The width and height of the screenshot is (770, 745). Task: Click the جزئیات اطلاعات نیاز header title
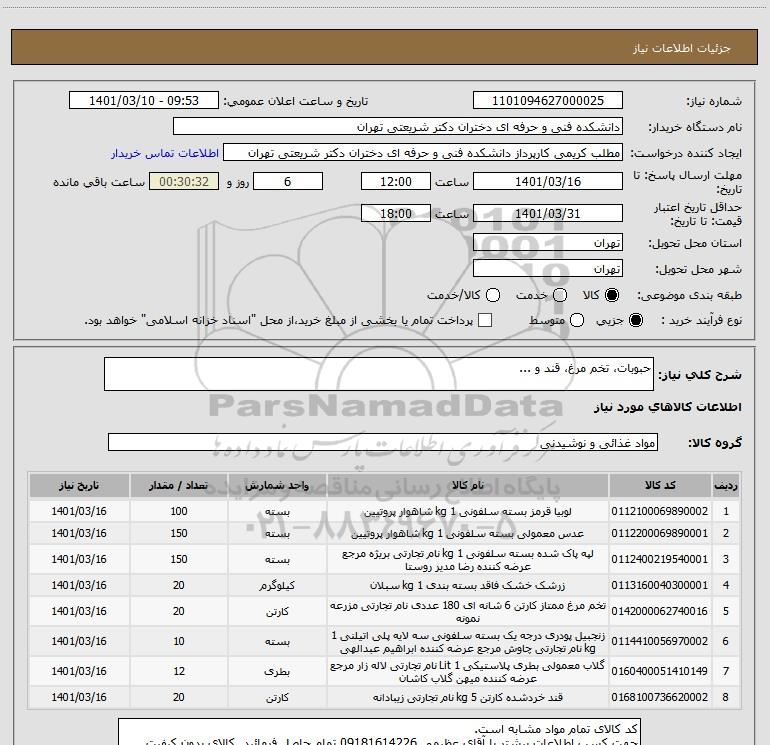point(681,48)
